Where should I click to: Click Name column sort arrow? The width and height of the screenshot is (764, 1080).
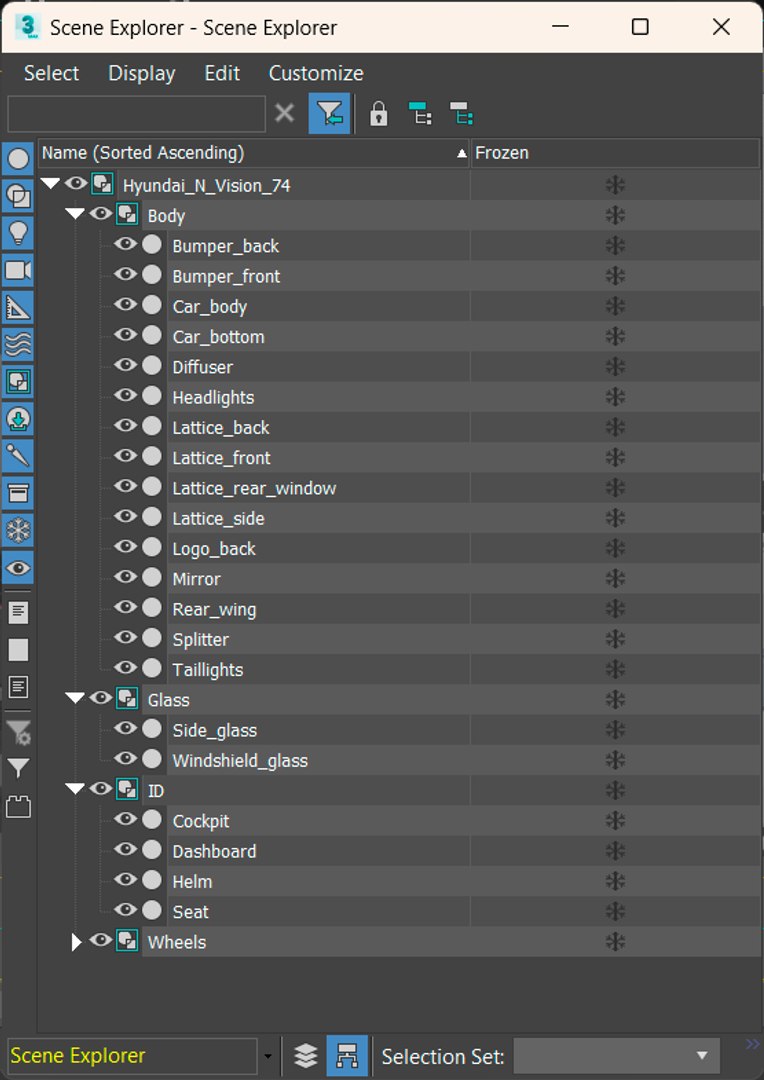462,154
